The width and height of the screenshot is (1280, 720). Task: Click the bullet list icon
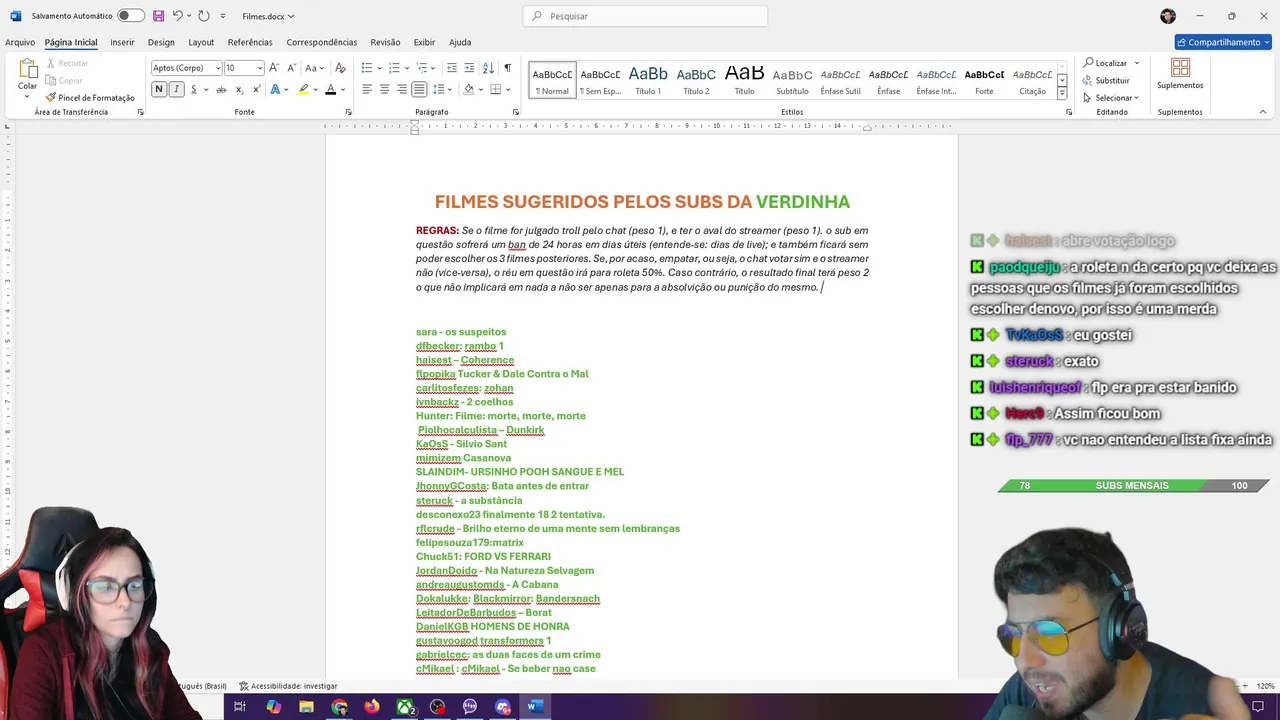point(366,68)
